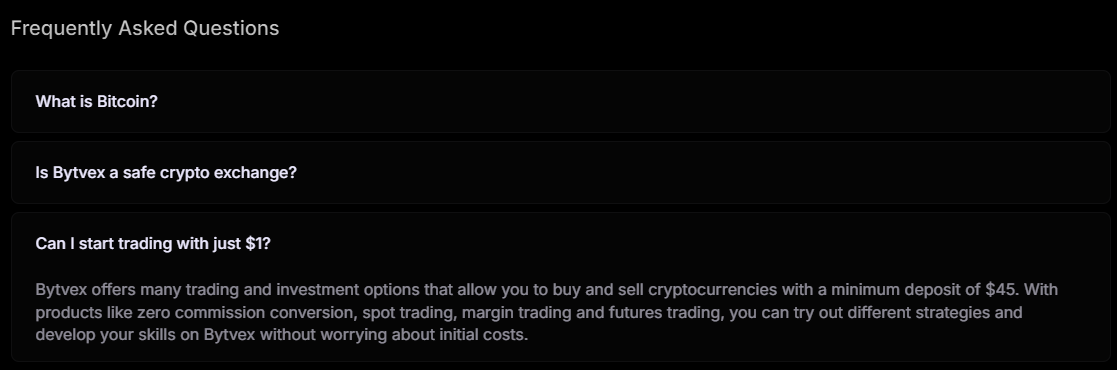
Task: Collapse "Can I start trading with just $1?"
Action: [561, 244]
